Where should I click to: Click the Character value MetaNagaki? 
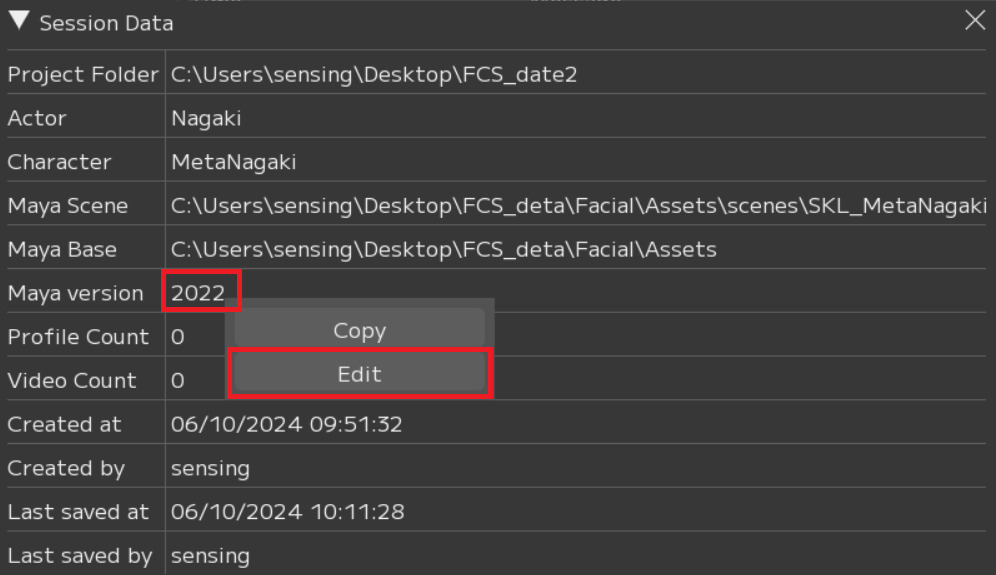(233, 162)
